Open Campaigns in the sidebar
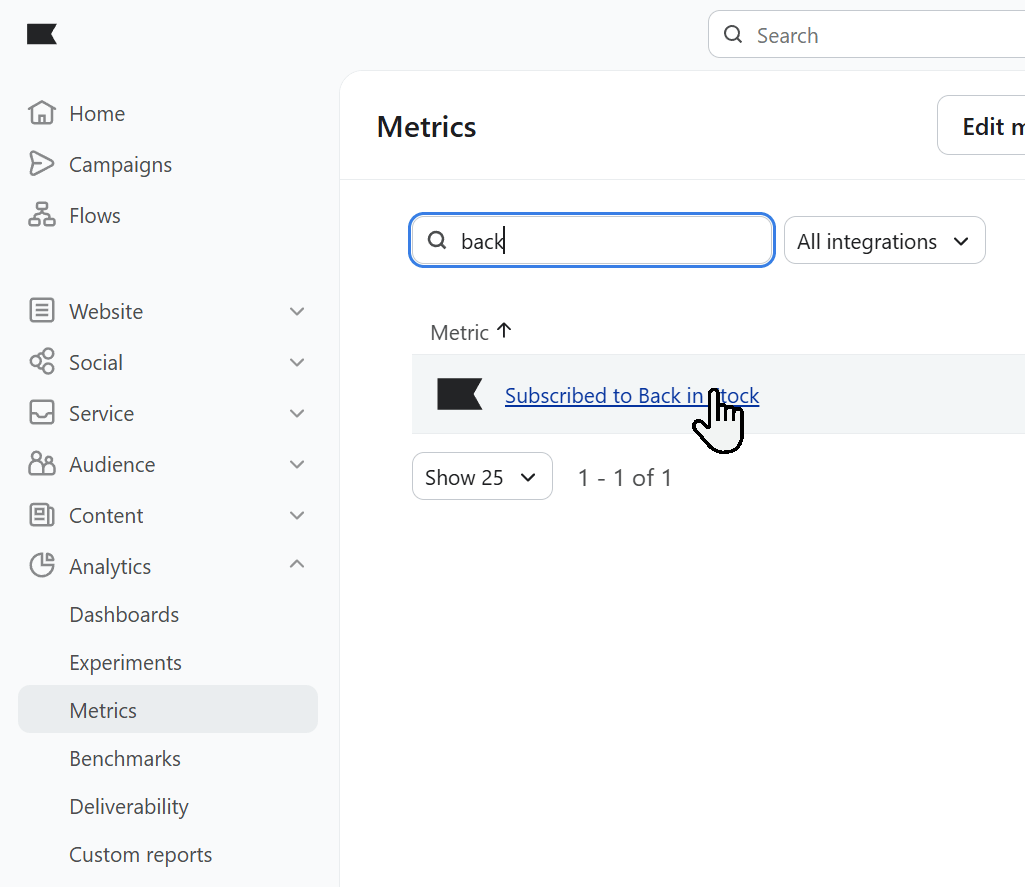 pos(121,165)
